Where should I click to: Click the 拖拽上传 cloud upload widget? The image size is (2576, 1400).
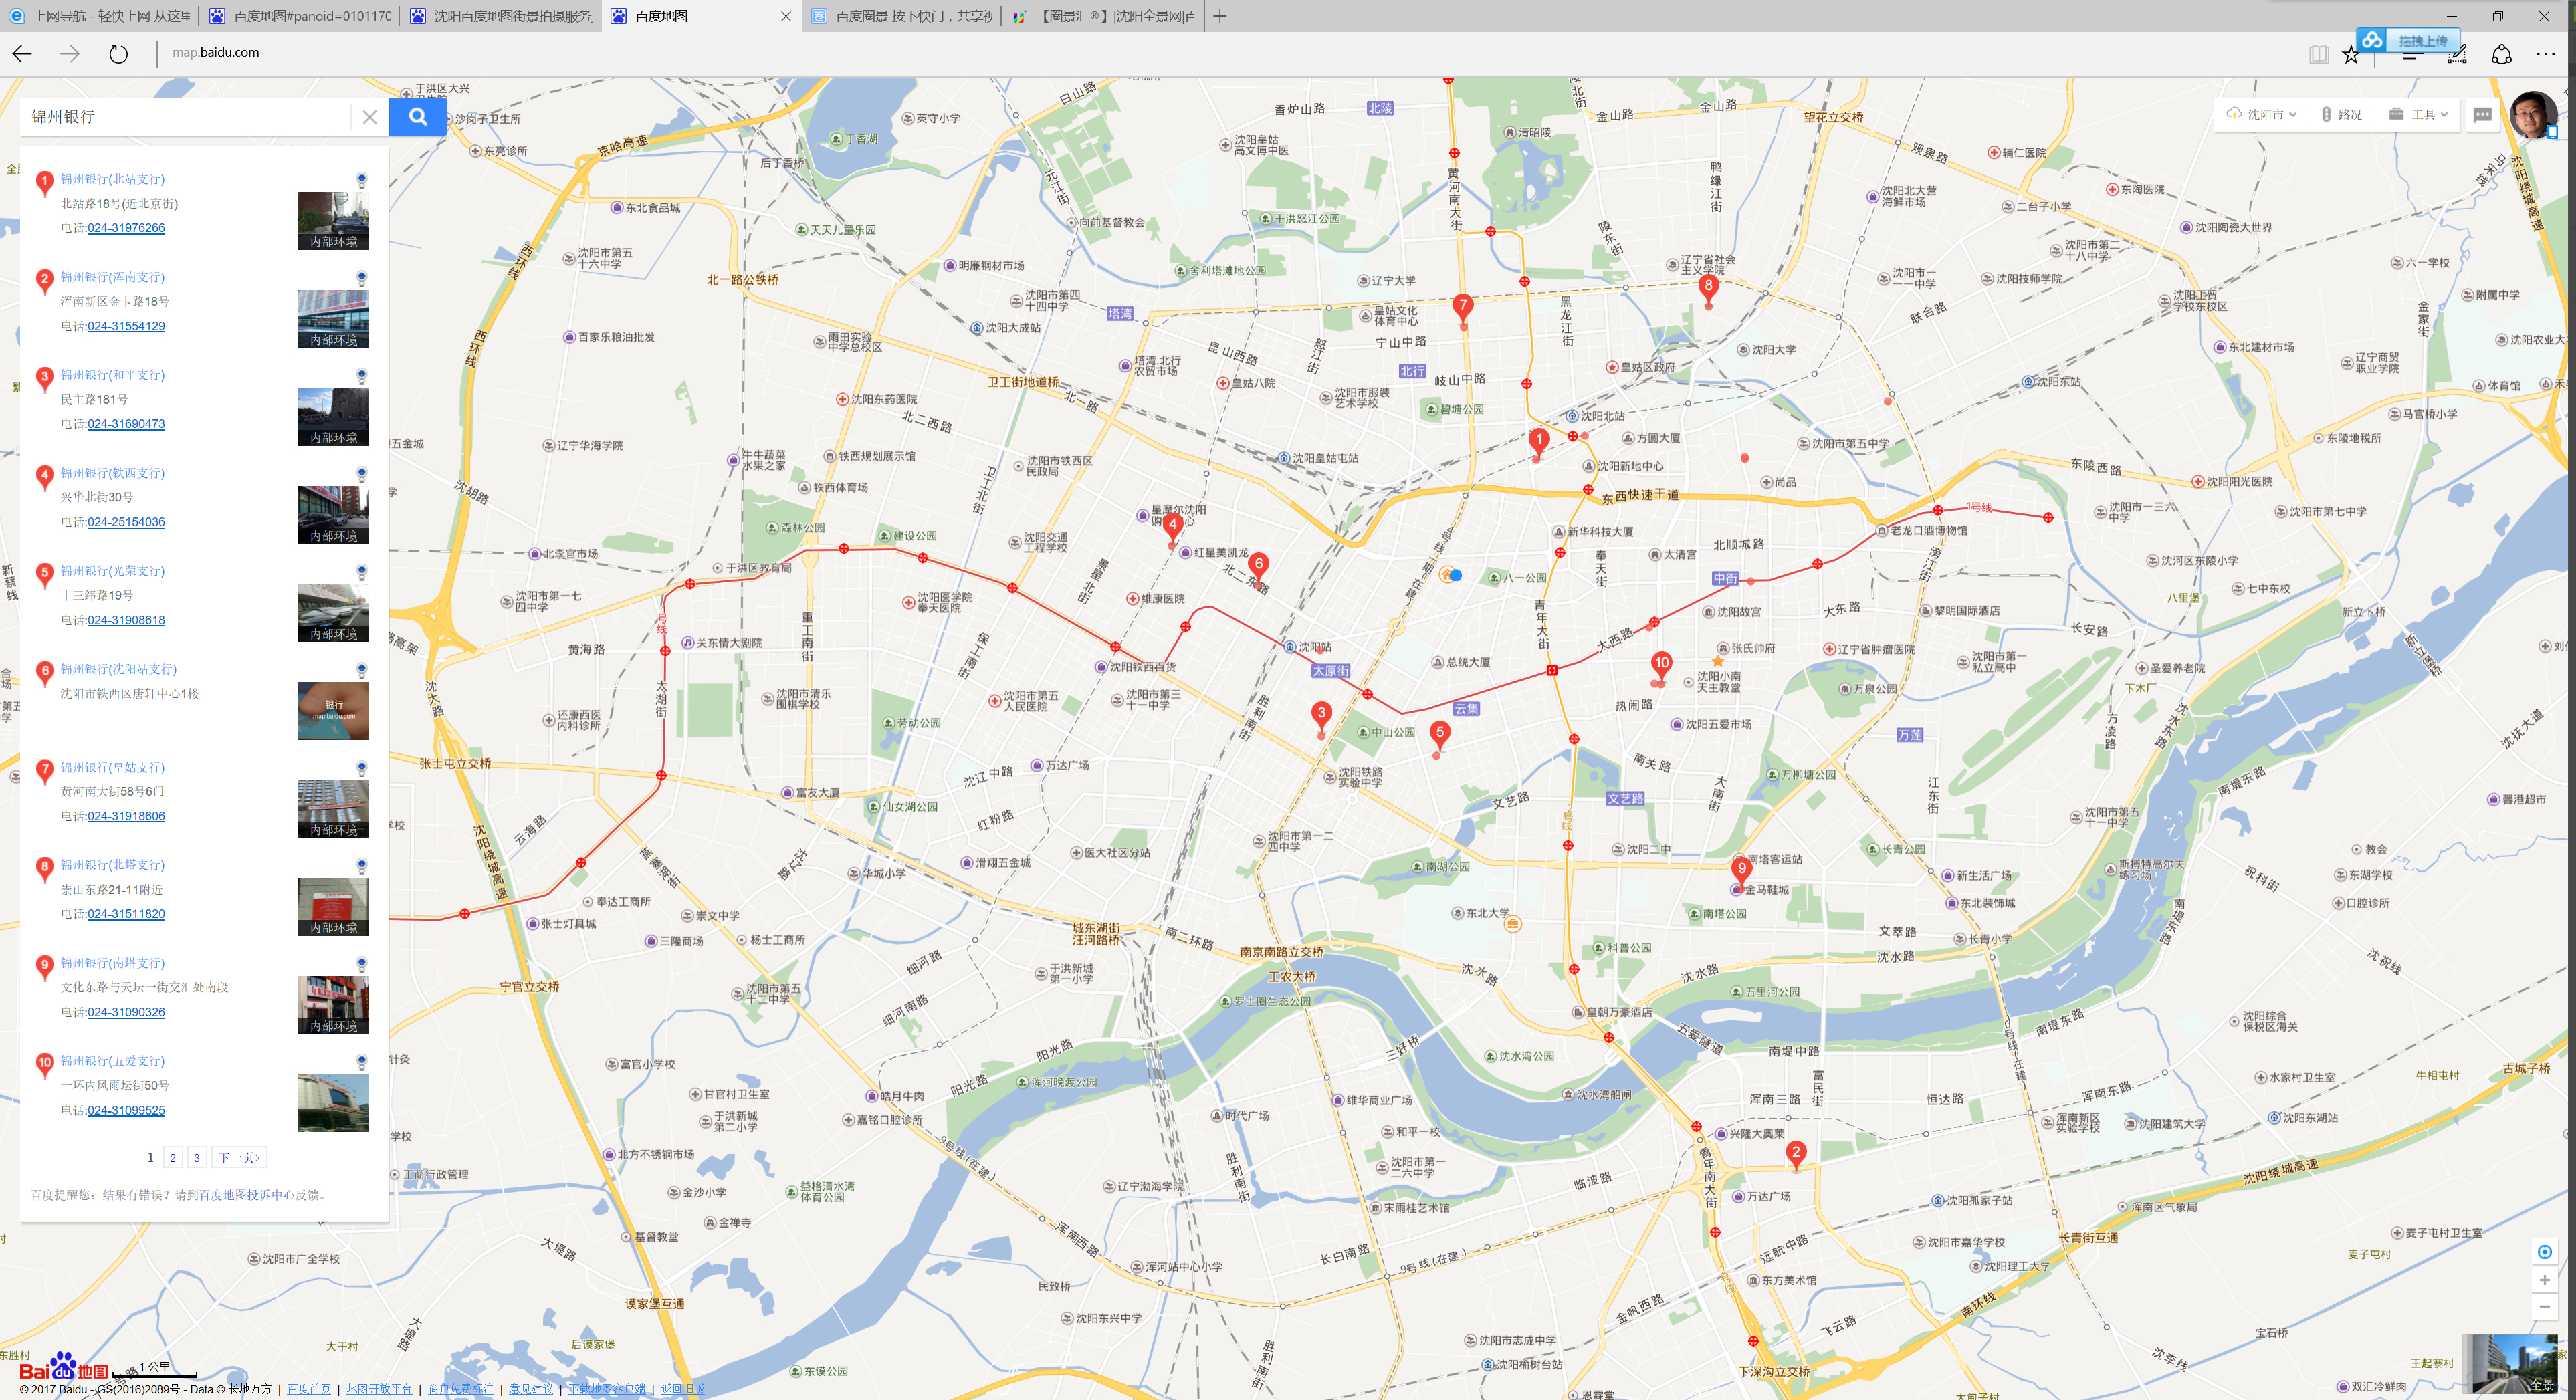click(2410, 41)
